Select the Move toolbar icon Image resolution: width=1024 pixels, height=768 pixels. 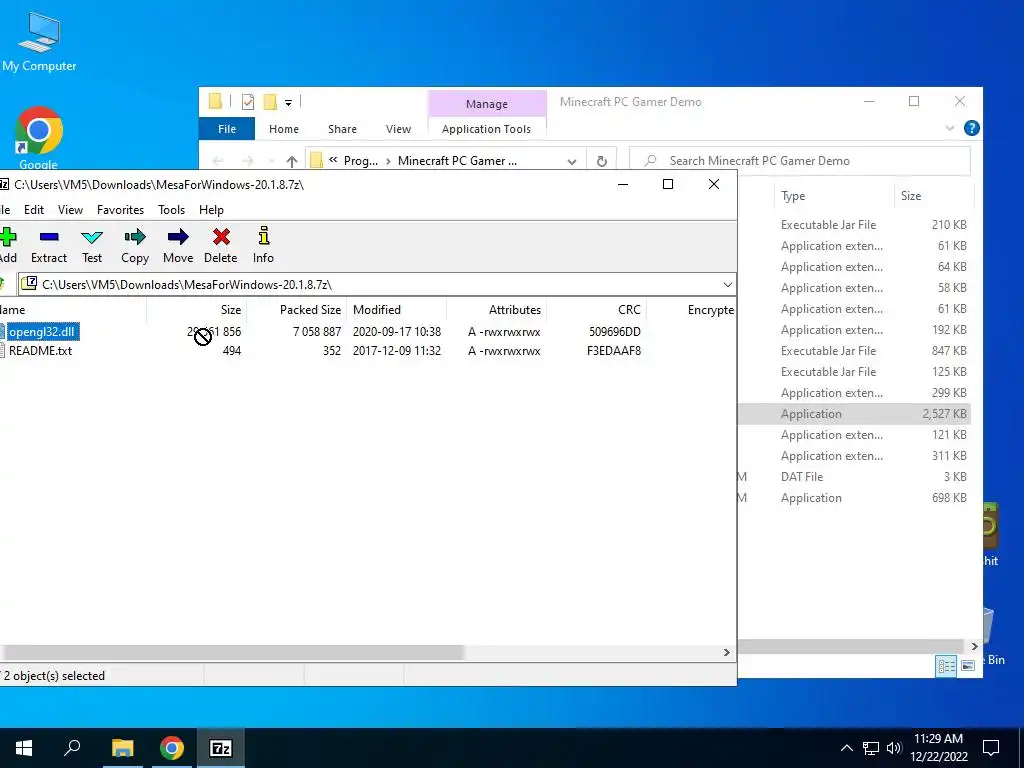pyautogui.click(x=178, y=246)
